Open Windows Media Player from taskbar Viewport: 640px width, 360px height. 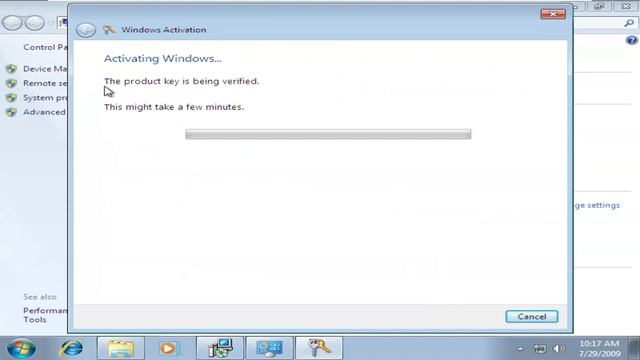168,349
